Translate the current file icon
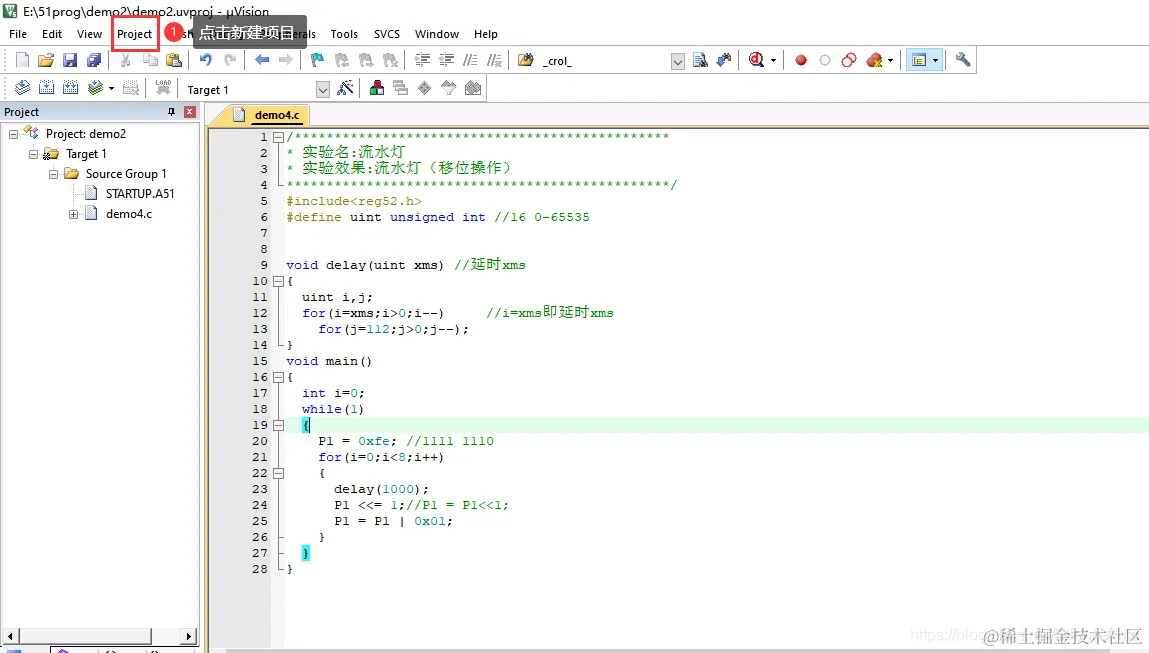 (22, 89)
